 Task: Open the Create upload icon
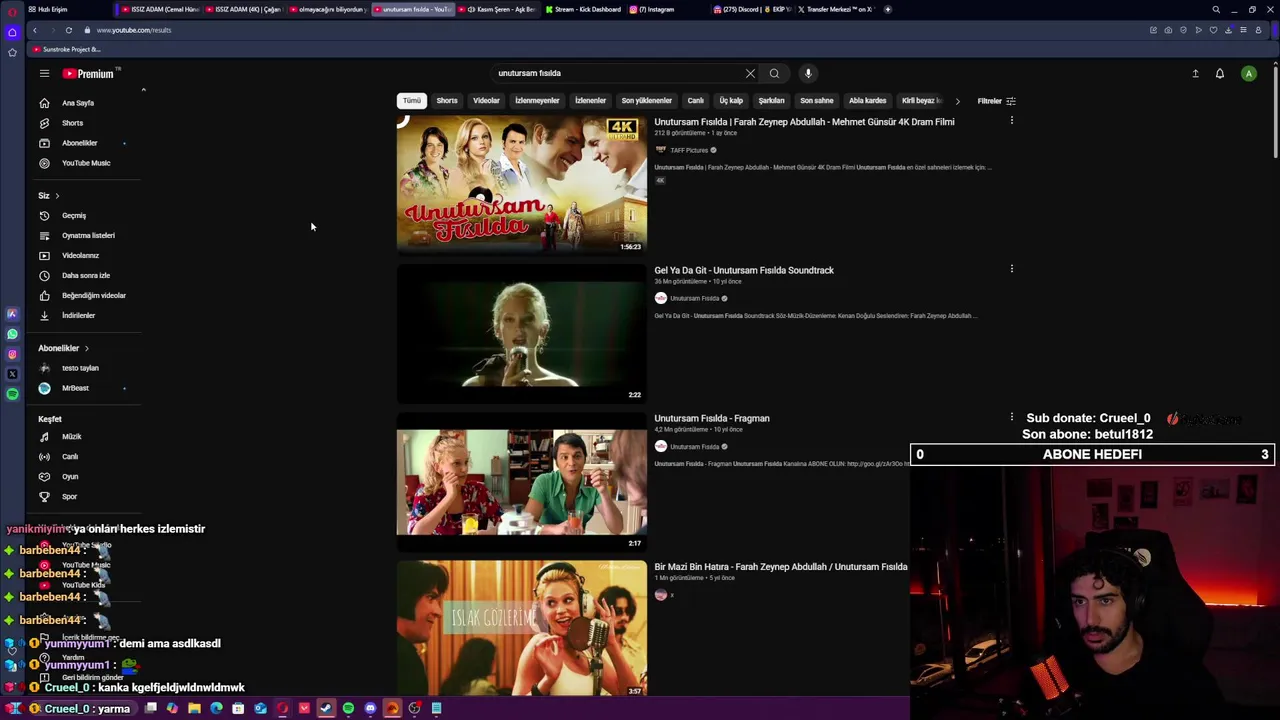tap(1195, 73)
